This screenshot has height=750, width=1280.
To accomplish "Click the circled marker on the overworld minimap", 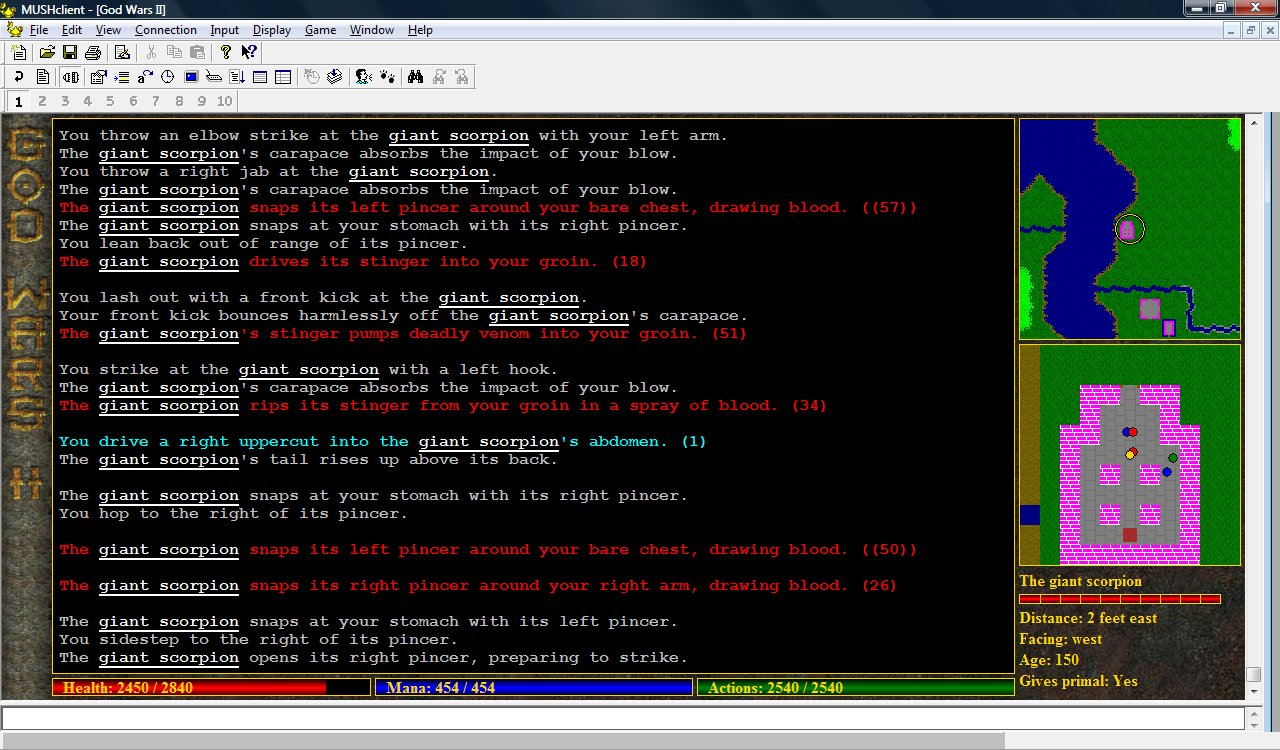I will coord(1129,230).
